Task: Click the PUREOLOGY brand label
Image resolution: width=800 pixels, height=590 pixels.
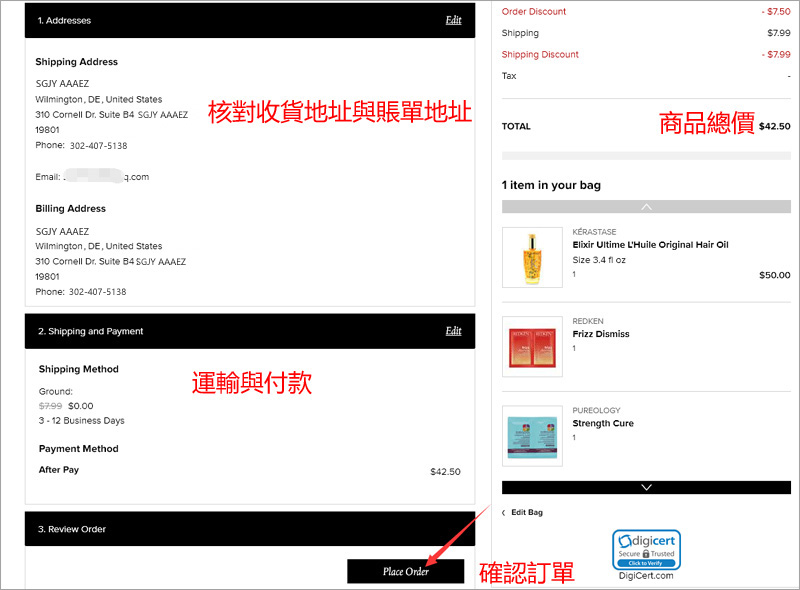Action: 596,410
